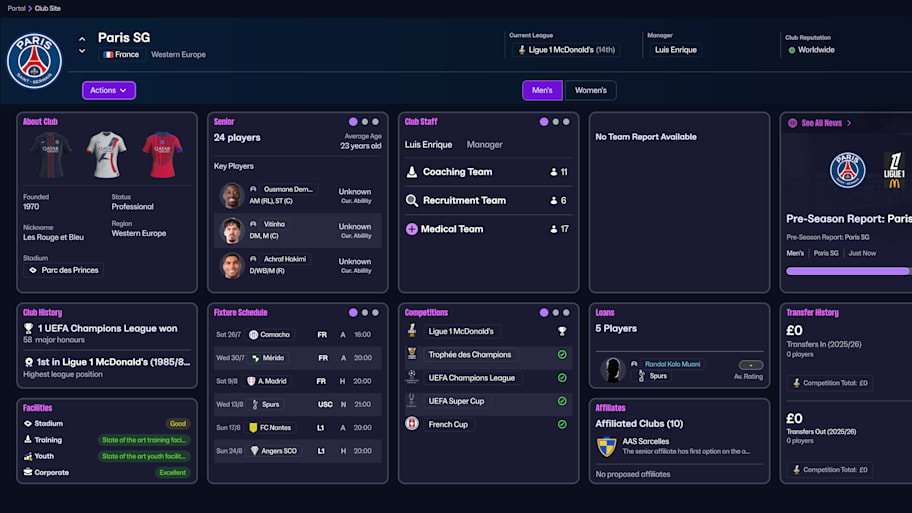This screenshot has height=513, width=912.
Task: Open the Angers SCO crest icon
Action: [x=254, y=451]
